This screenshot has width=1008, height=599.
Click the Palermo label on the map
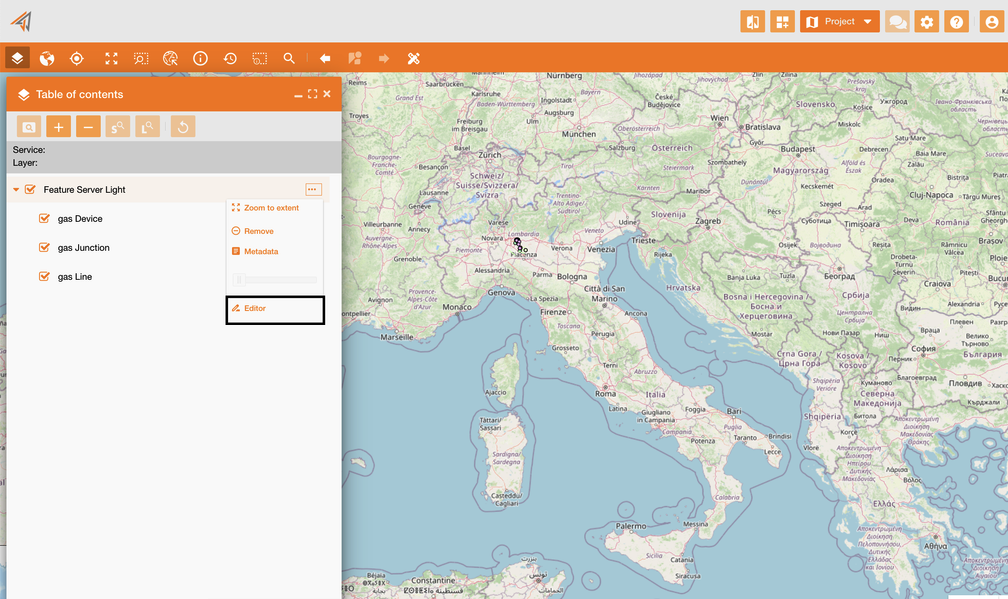point(631,526)
